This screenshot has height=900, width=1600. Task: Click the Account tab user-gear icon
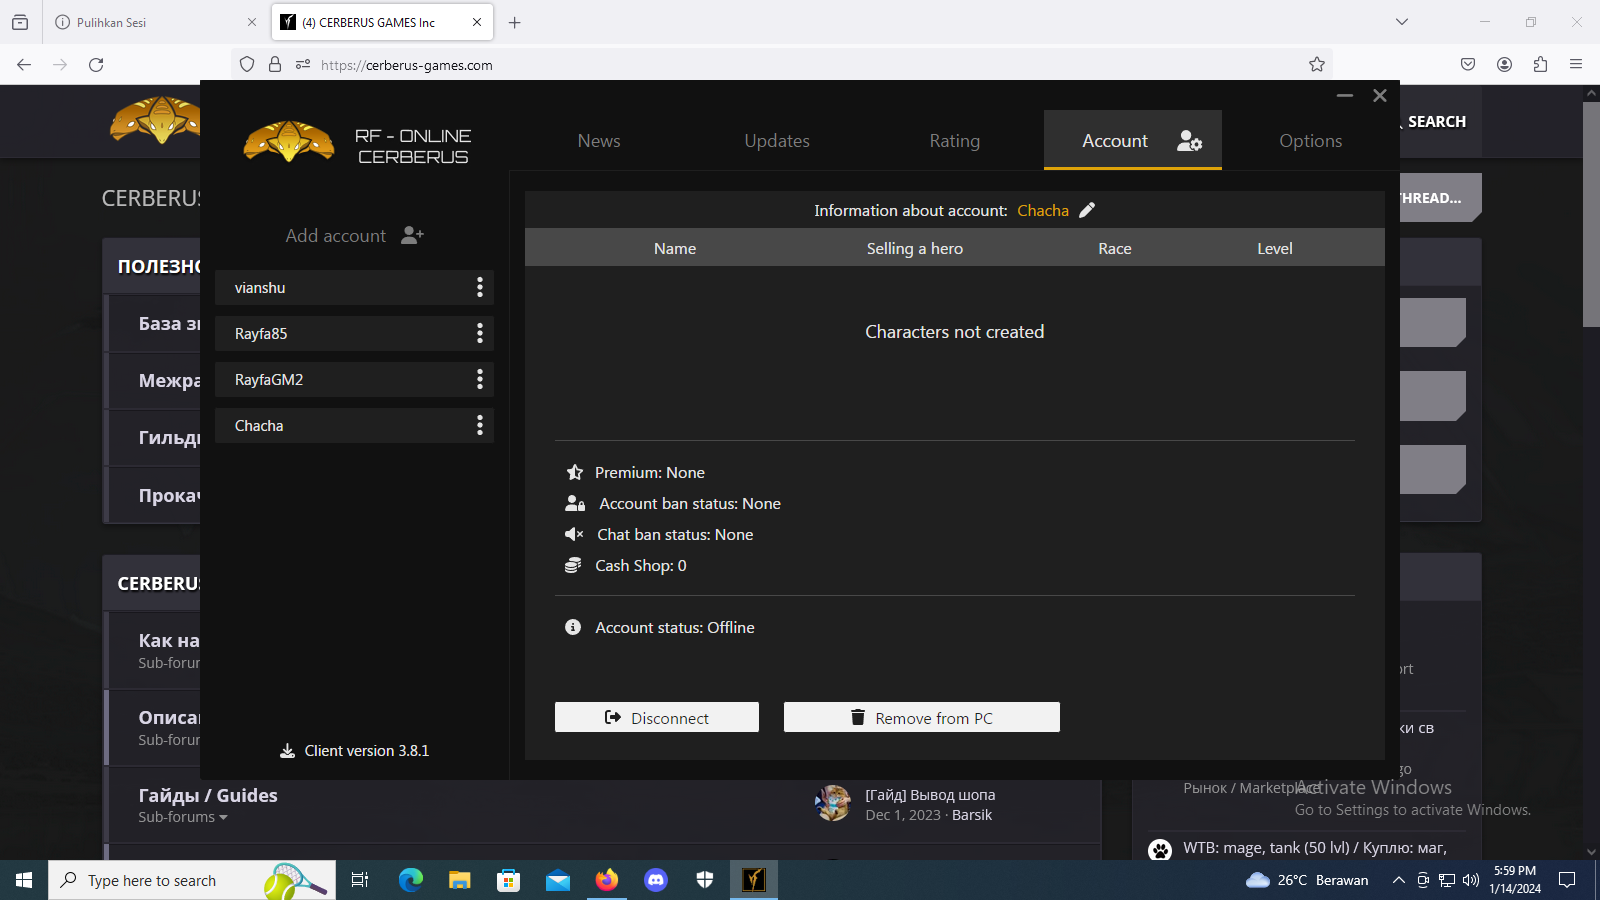1189,141
